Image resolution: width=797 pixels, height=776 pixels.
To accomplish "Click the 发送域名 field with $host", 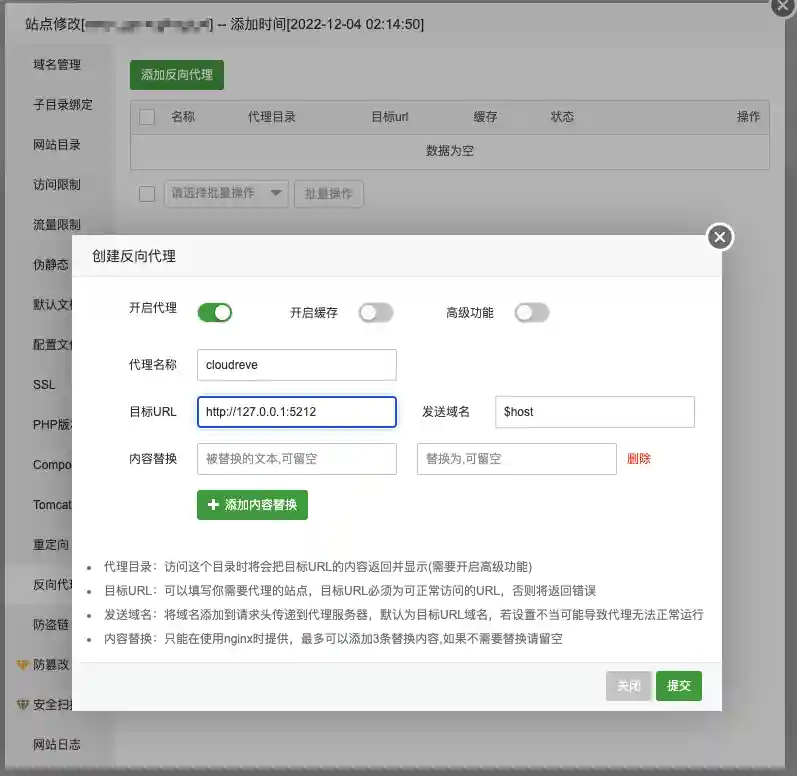I will (595, 412).
